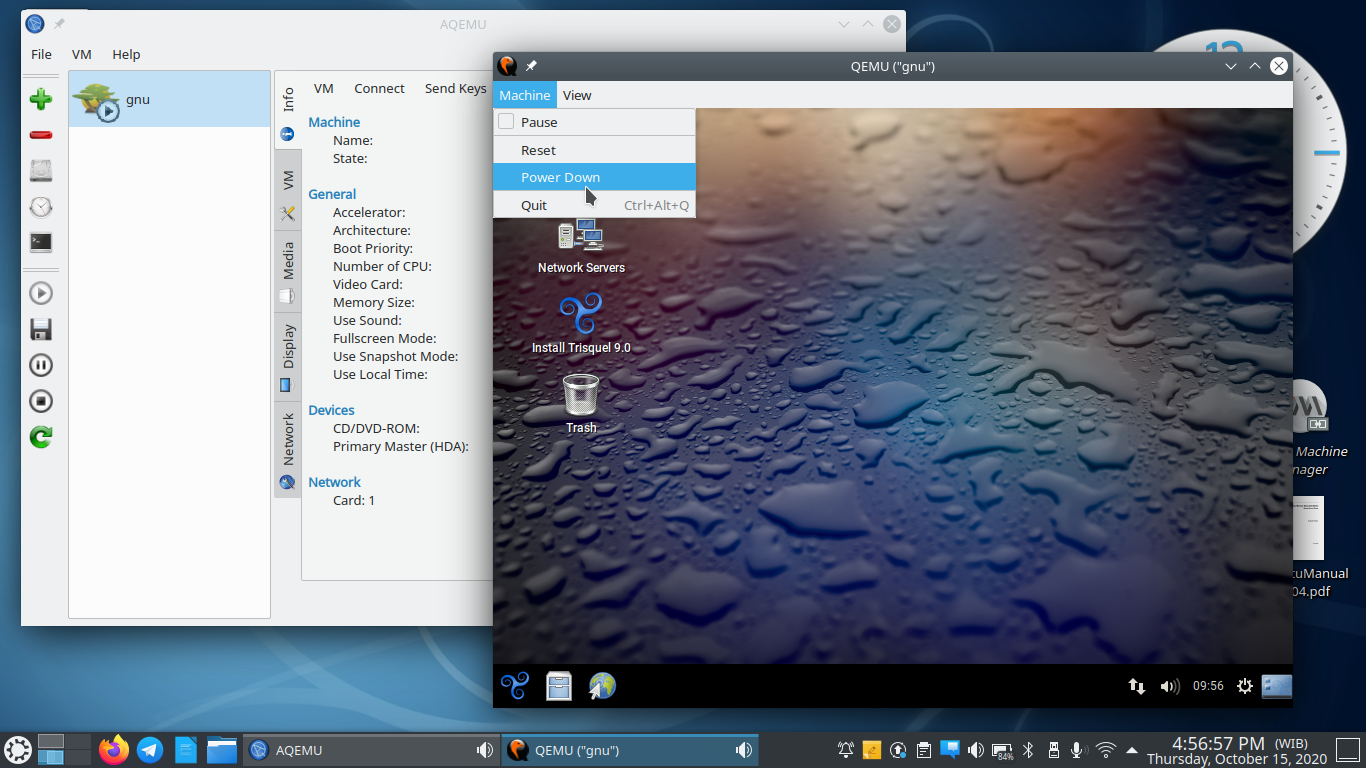The height and width of the screenshot is (768, 1366).
Task: Reset the VM with the green refresh icon
Action: click(x=40, y=437)
